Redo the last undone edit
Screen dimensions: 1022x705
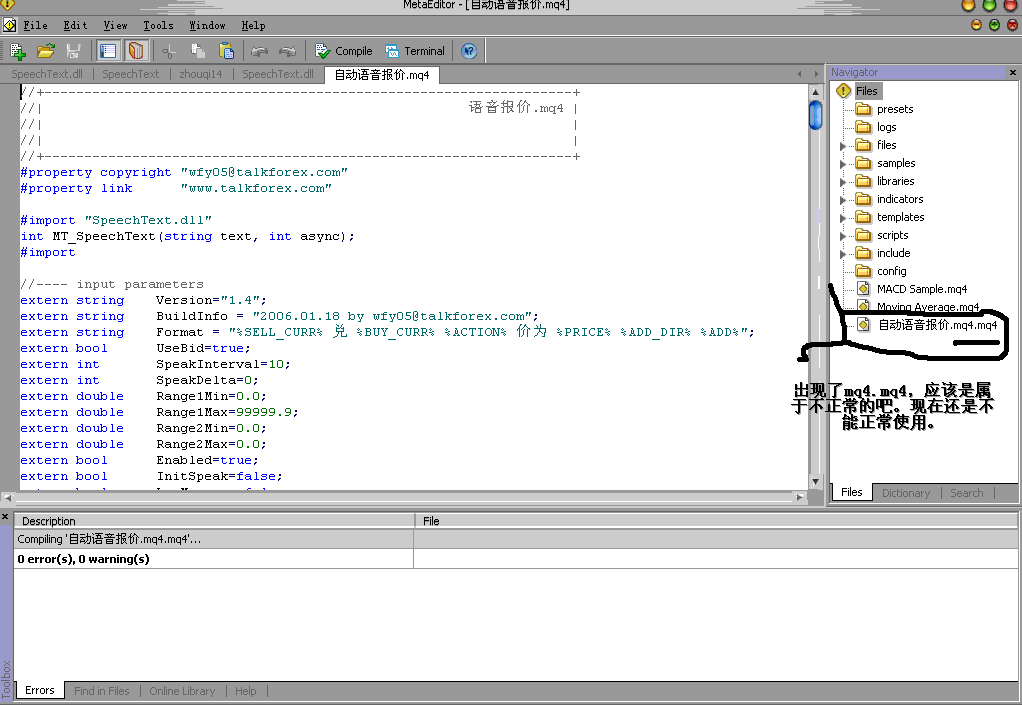[287, 51]
